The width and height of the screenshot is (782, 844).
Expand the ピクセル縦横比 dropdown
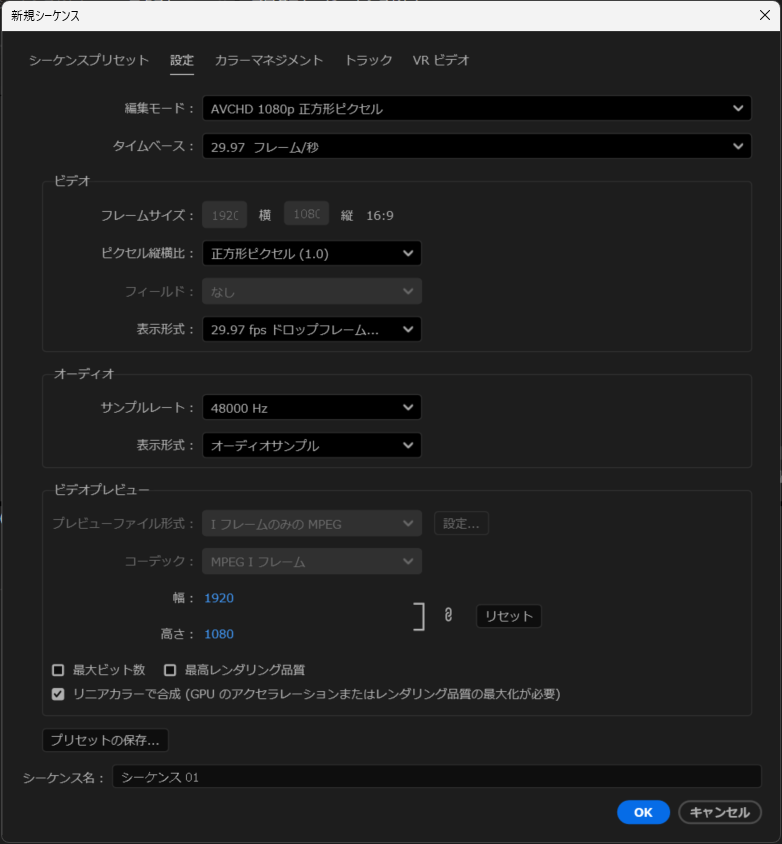(x=312, y=254)
